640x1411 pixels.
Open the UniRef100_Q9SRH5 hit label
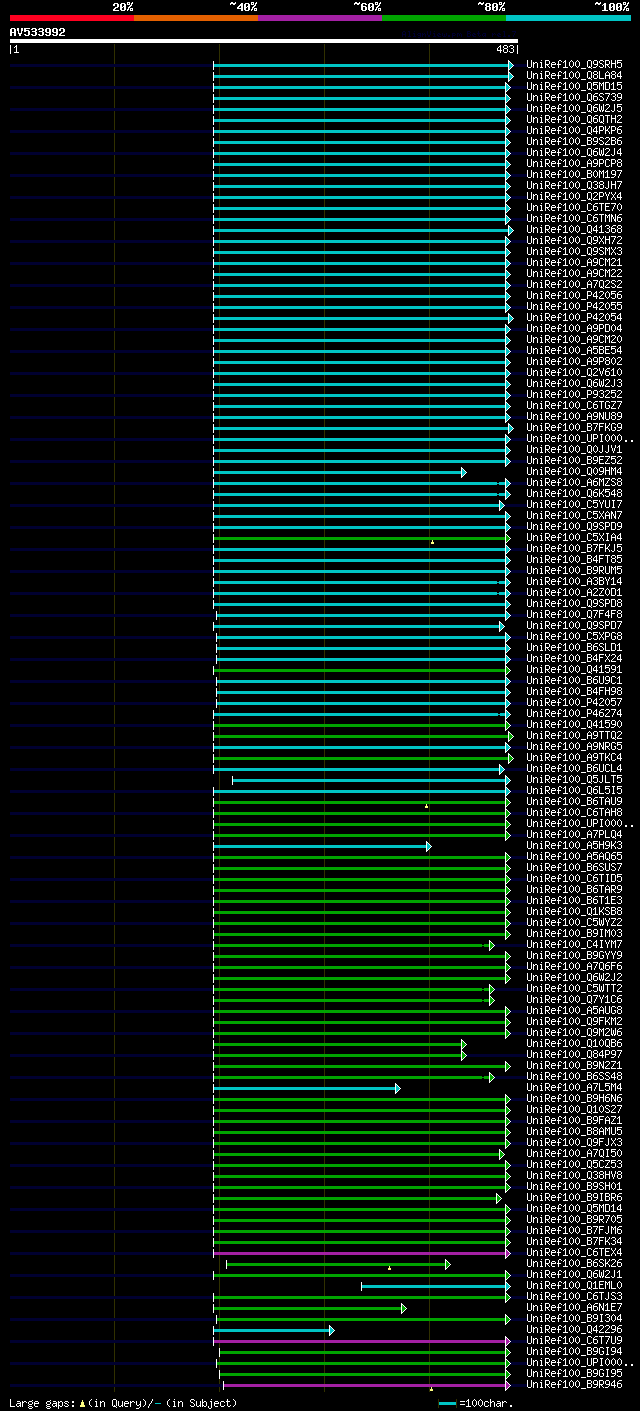click(574, 64)
